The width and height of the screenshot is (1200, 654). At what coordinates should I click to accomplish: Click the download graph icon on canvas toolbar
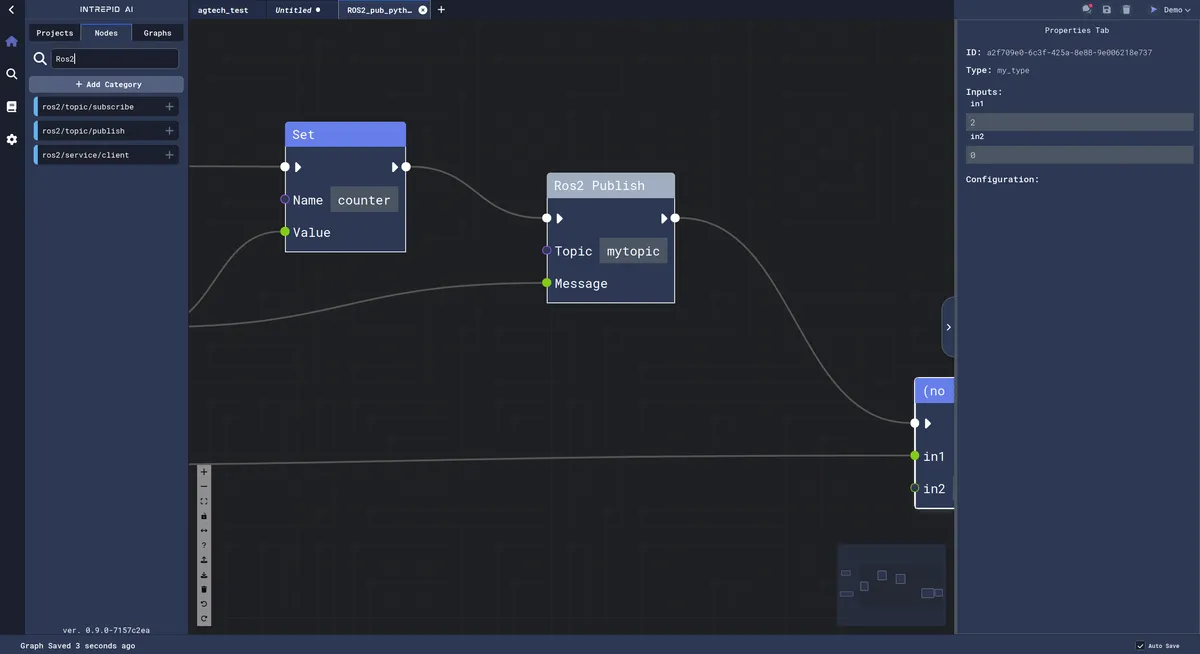204,575
